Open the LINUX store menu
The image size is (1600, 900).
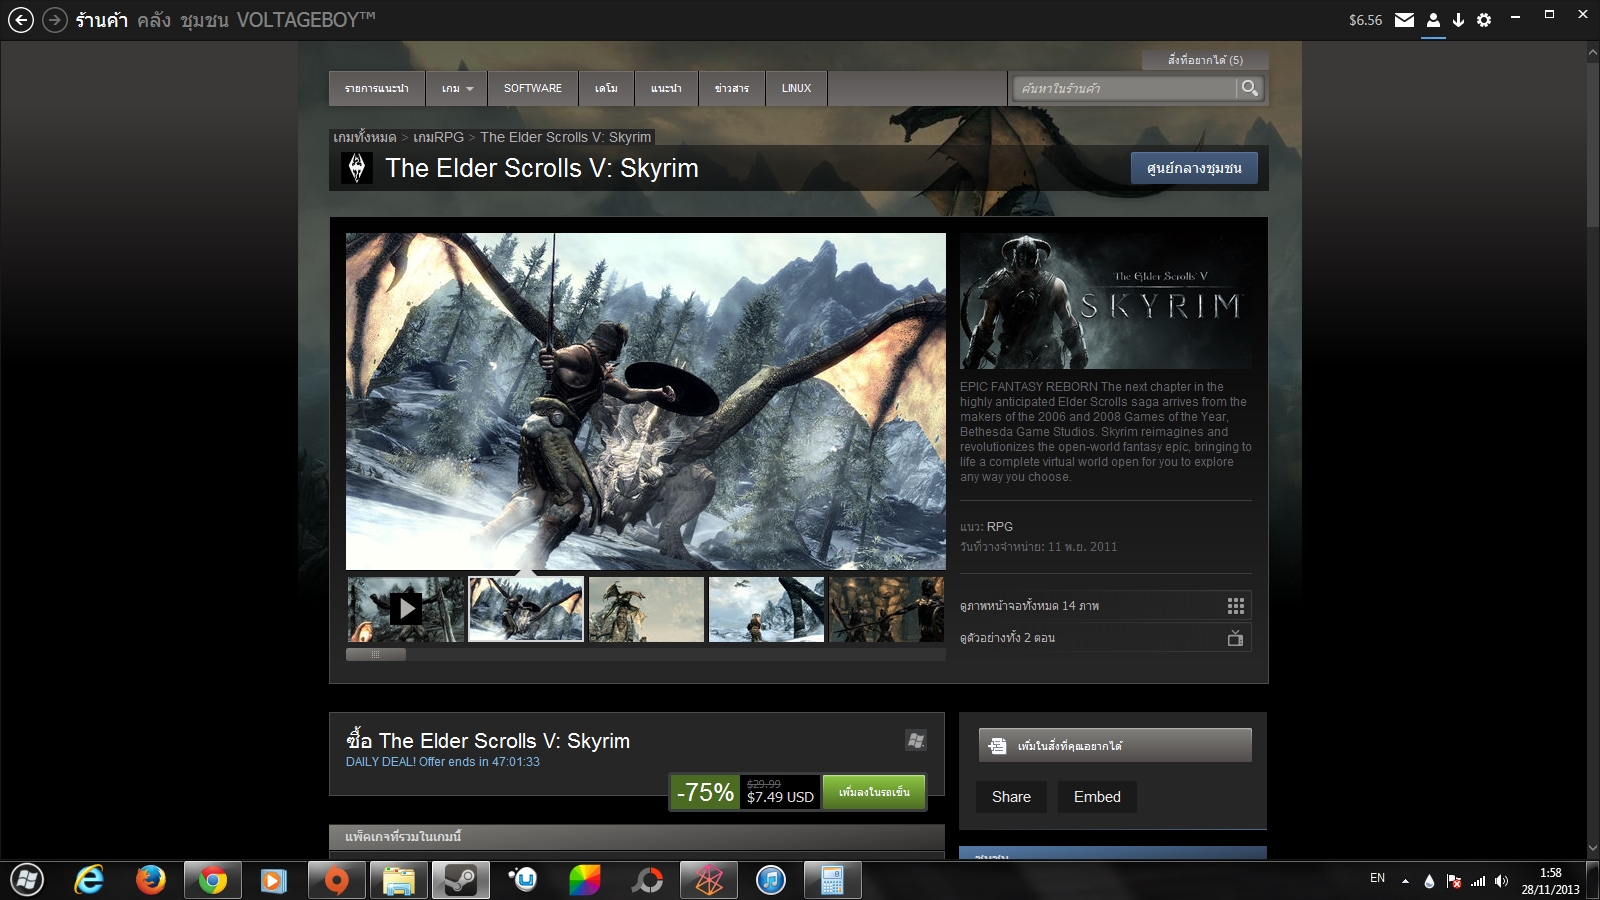click(797, 88)
